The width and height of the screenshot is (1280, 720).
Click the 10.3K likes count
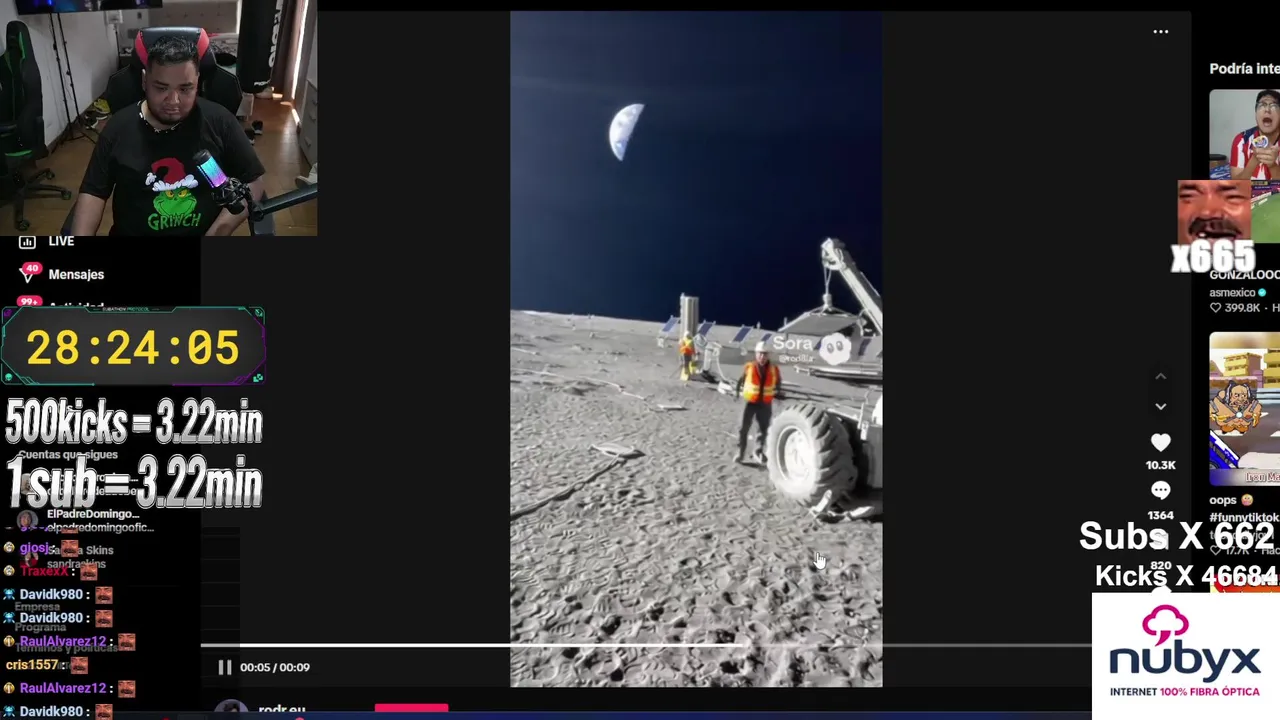click(1160, 465)
